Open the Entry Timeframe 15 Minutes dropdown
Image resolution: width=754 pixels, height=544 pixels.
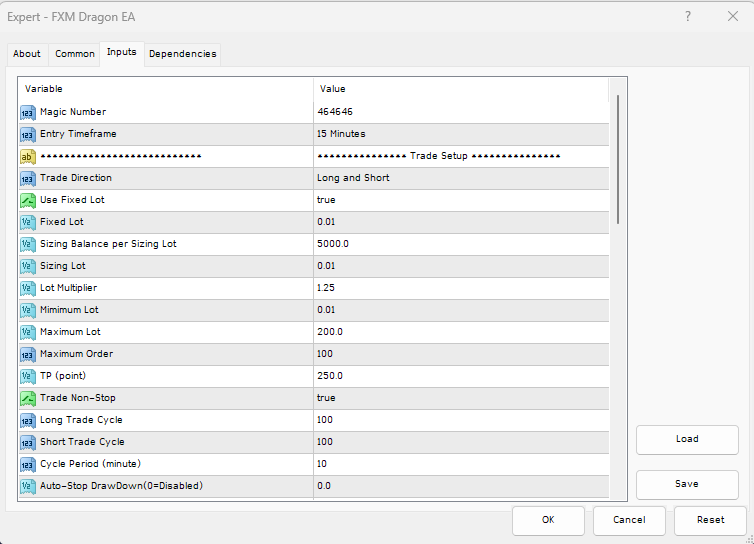pos(461,134)
